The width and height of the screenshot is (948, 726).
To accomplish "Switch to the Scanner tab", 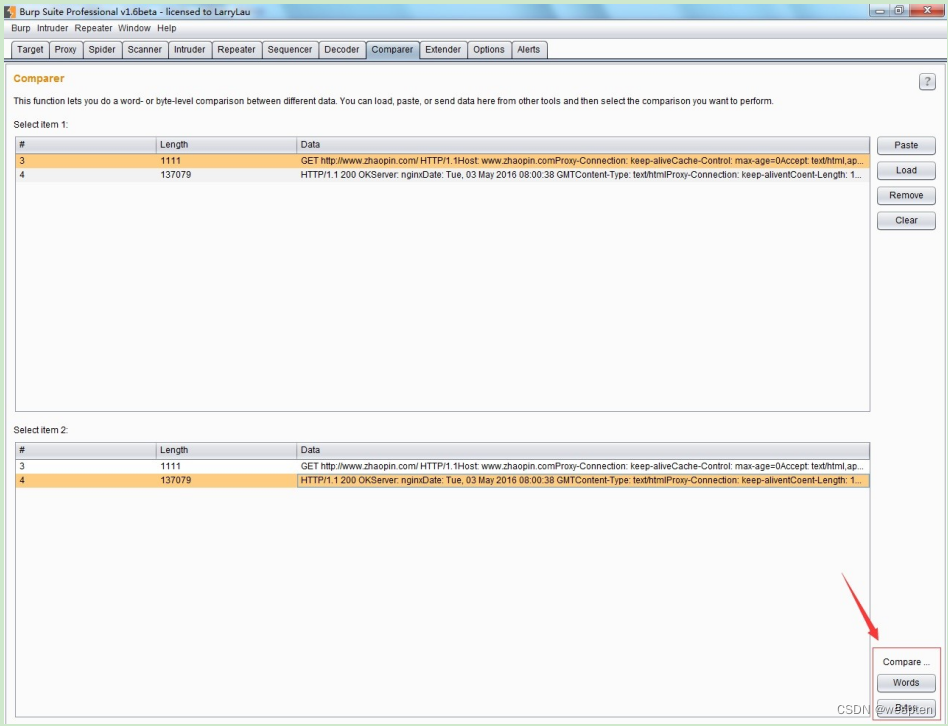I will click(144, 50).
